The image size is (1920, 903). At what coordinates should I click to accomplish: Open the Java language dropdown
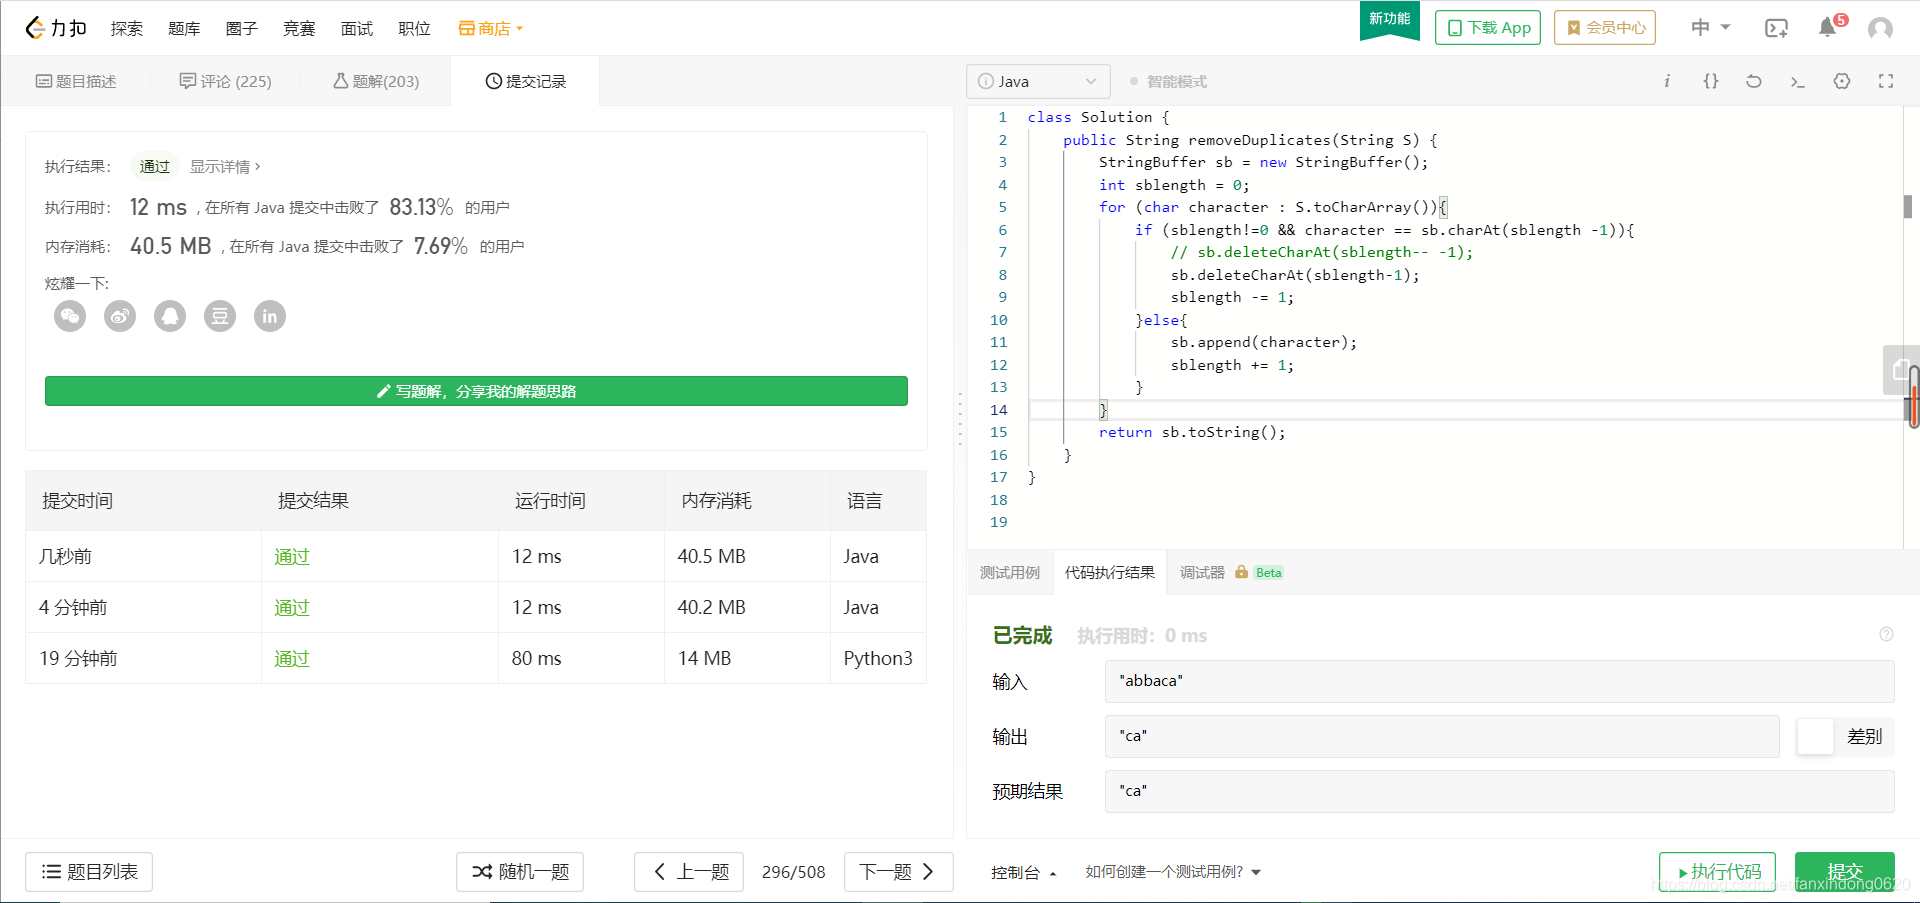point(1038,81)
